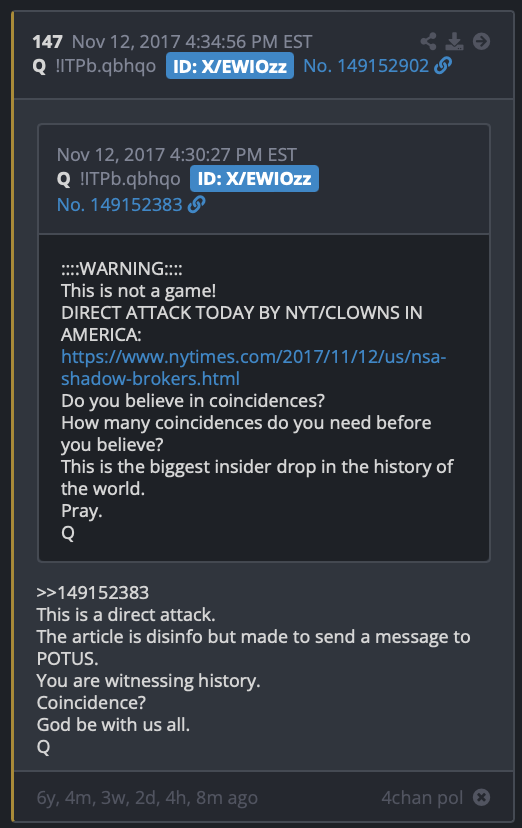Click the chain link icon beside No. 149152902

443,65
